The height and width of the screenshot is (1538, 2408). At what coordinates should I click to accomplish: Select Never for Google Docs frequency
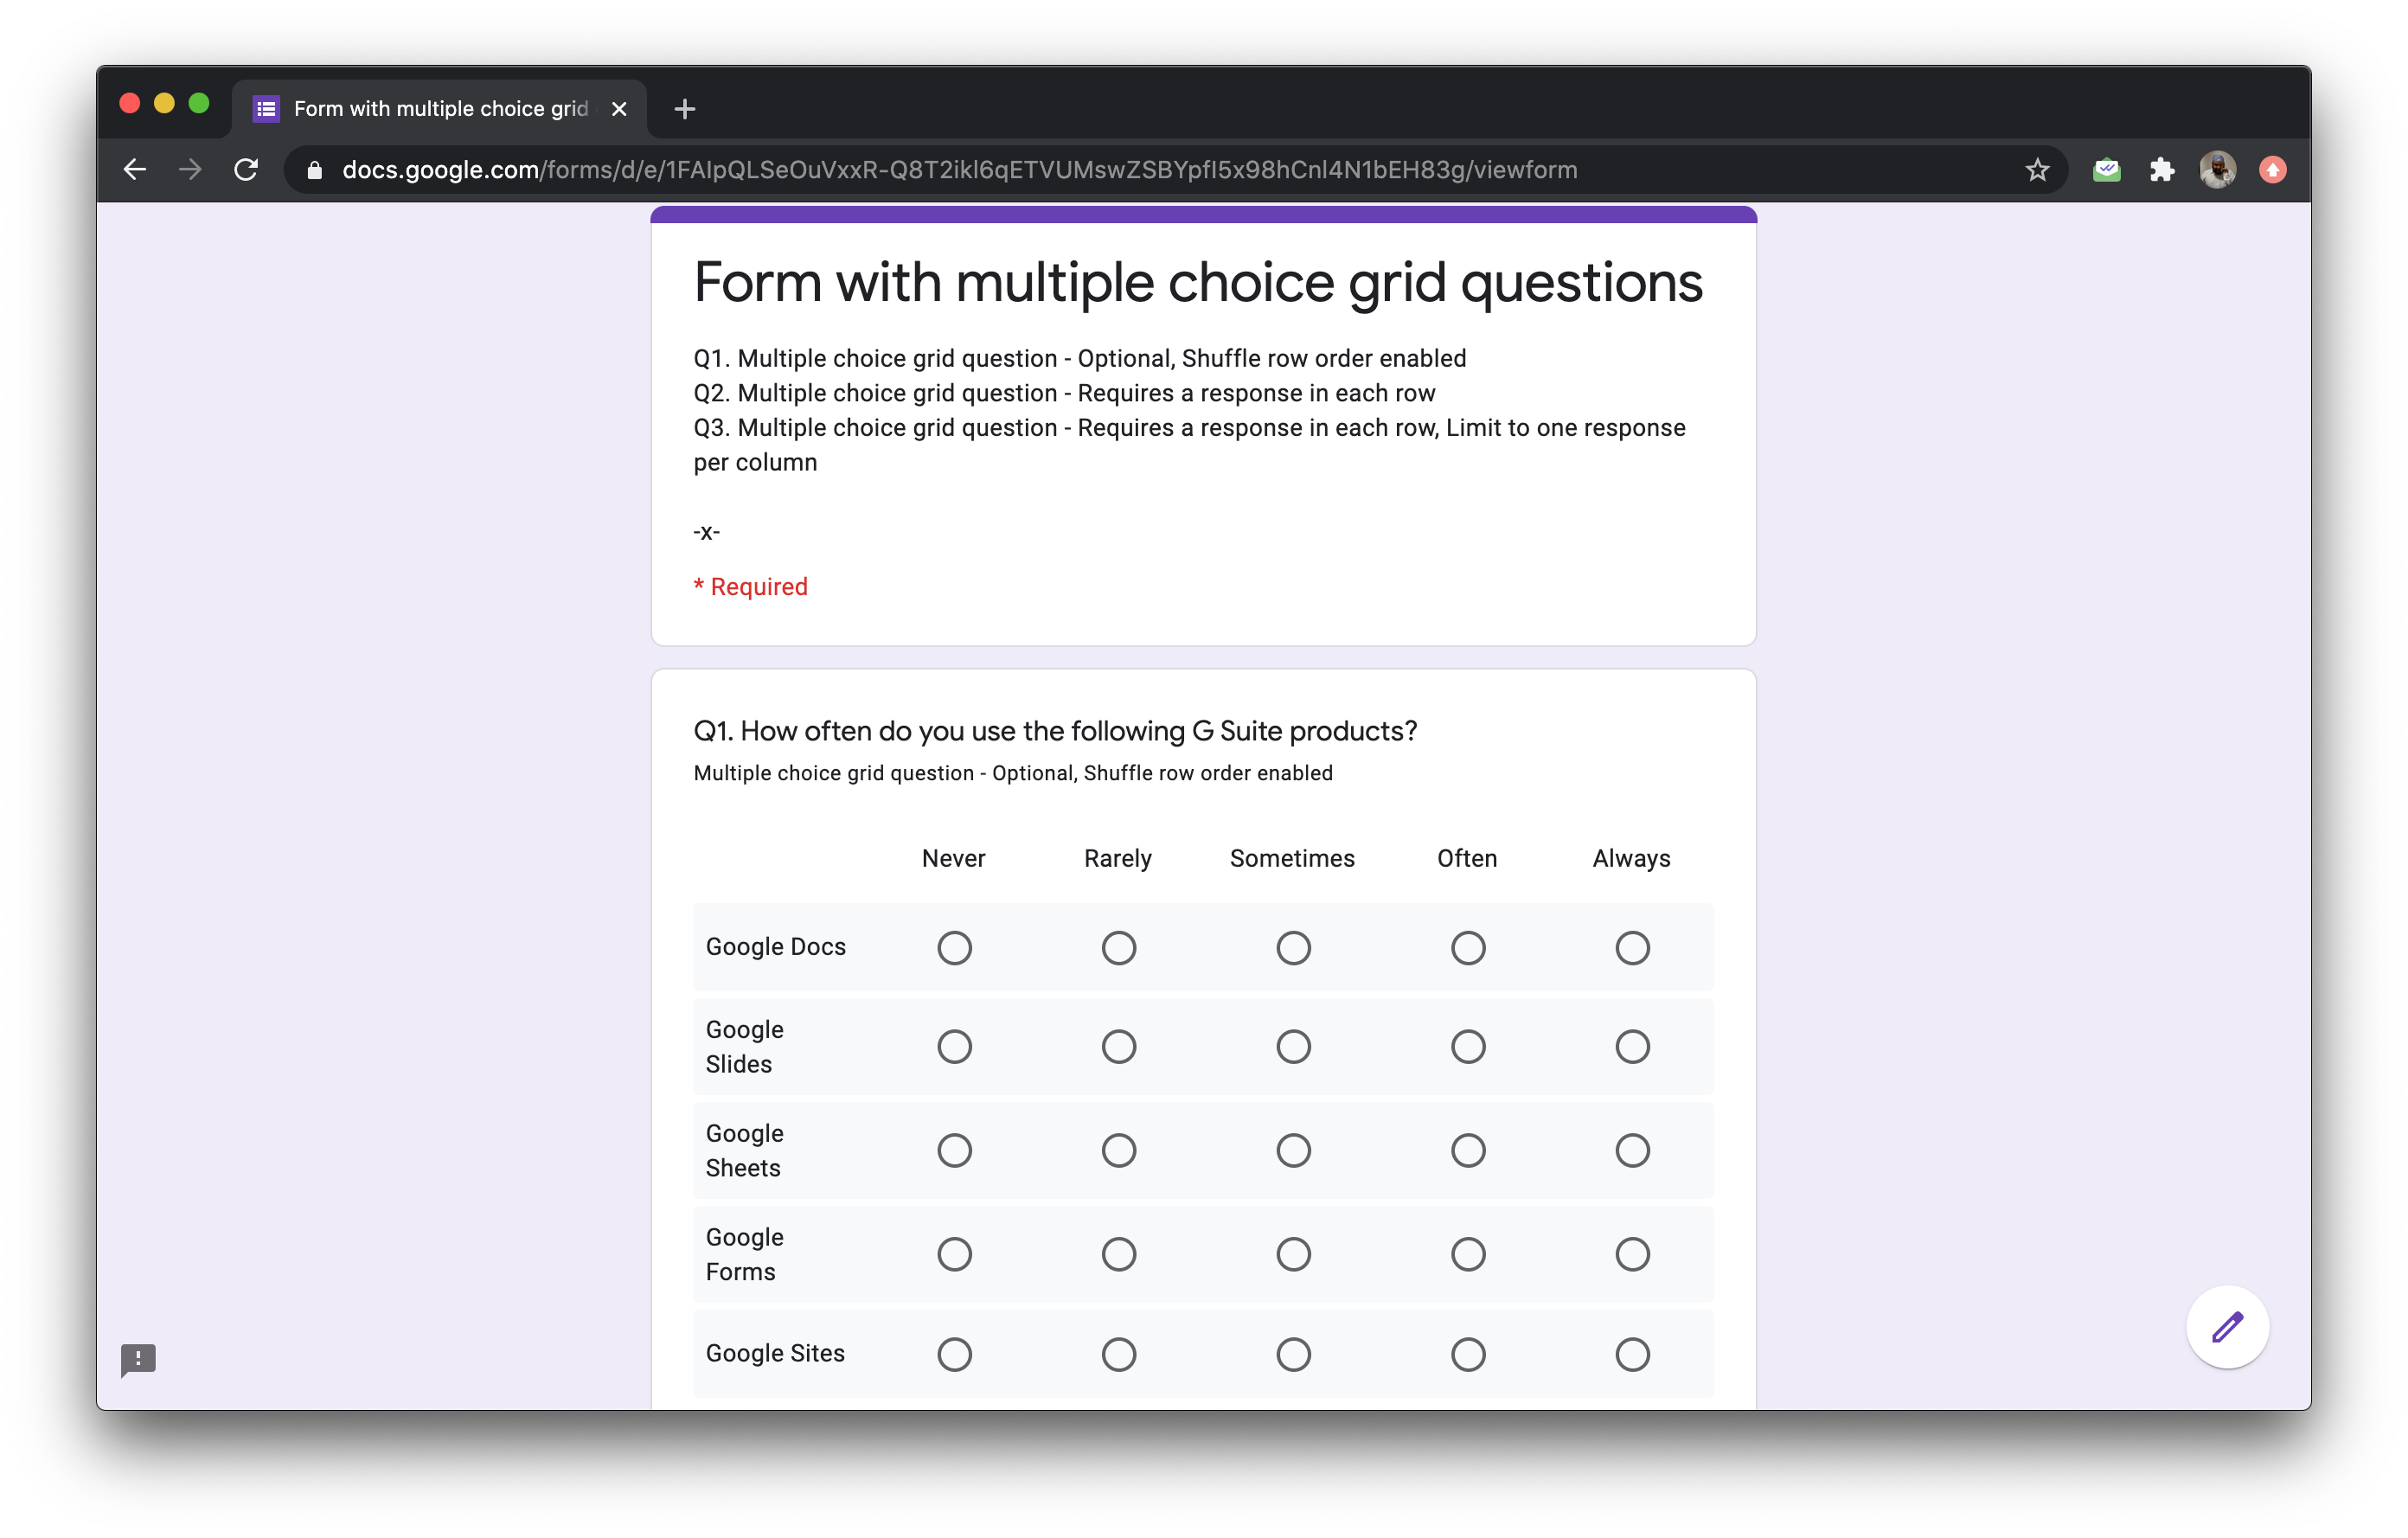tap(957, 948)
